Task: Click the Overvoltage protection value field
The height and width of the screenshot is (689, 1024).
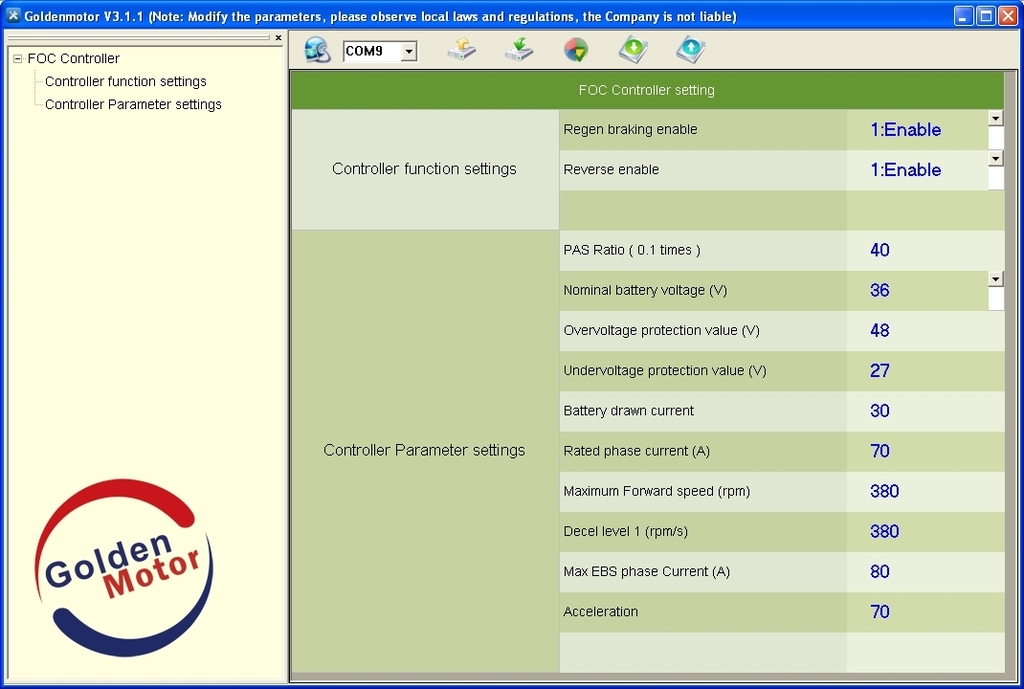Action: point(880,331)
